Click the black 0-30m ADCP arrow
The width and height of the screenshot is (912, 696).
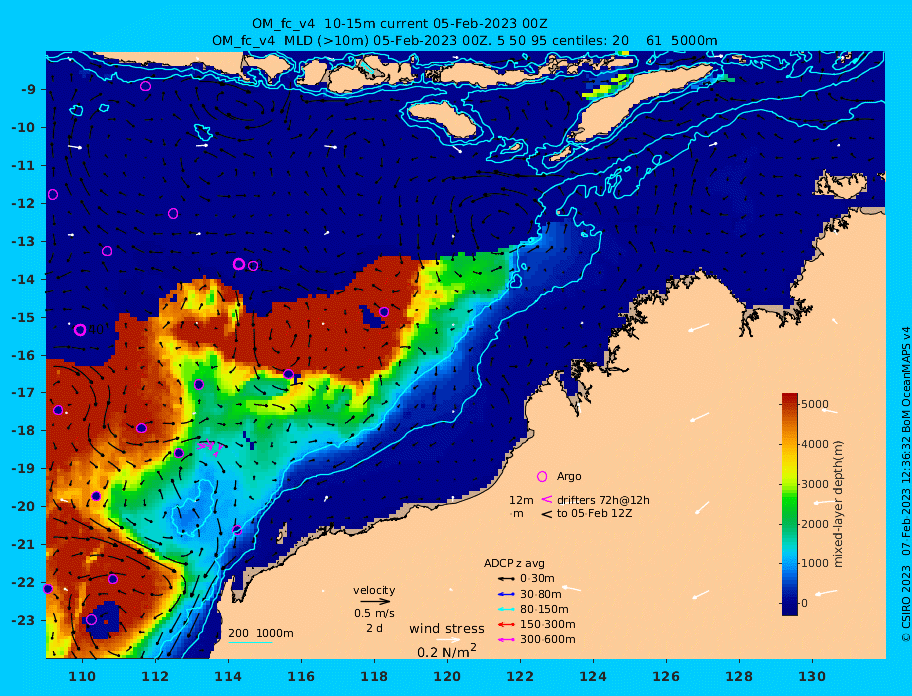point(505,579)
